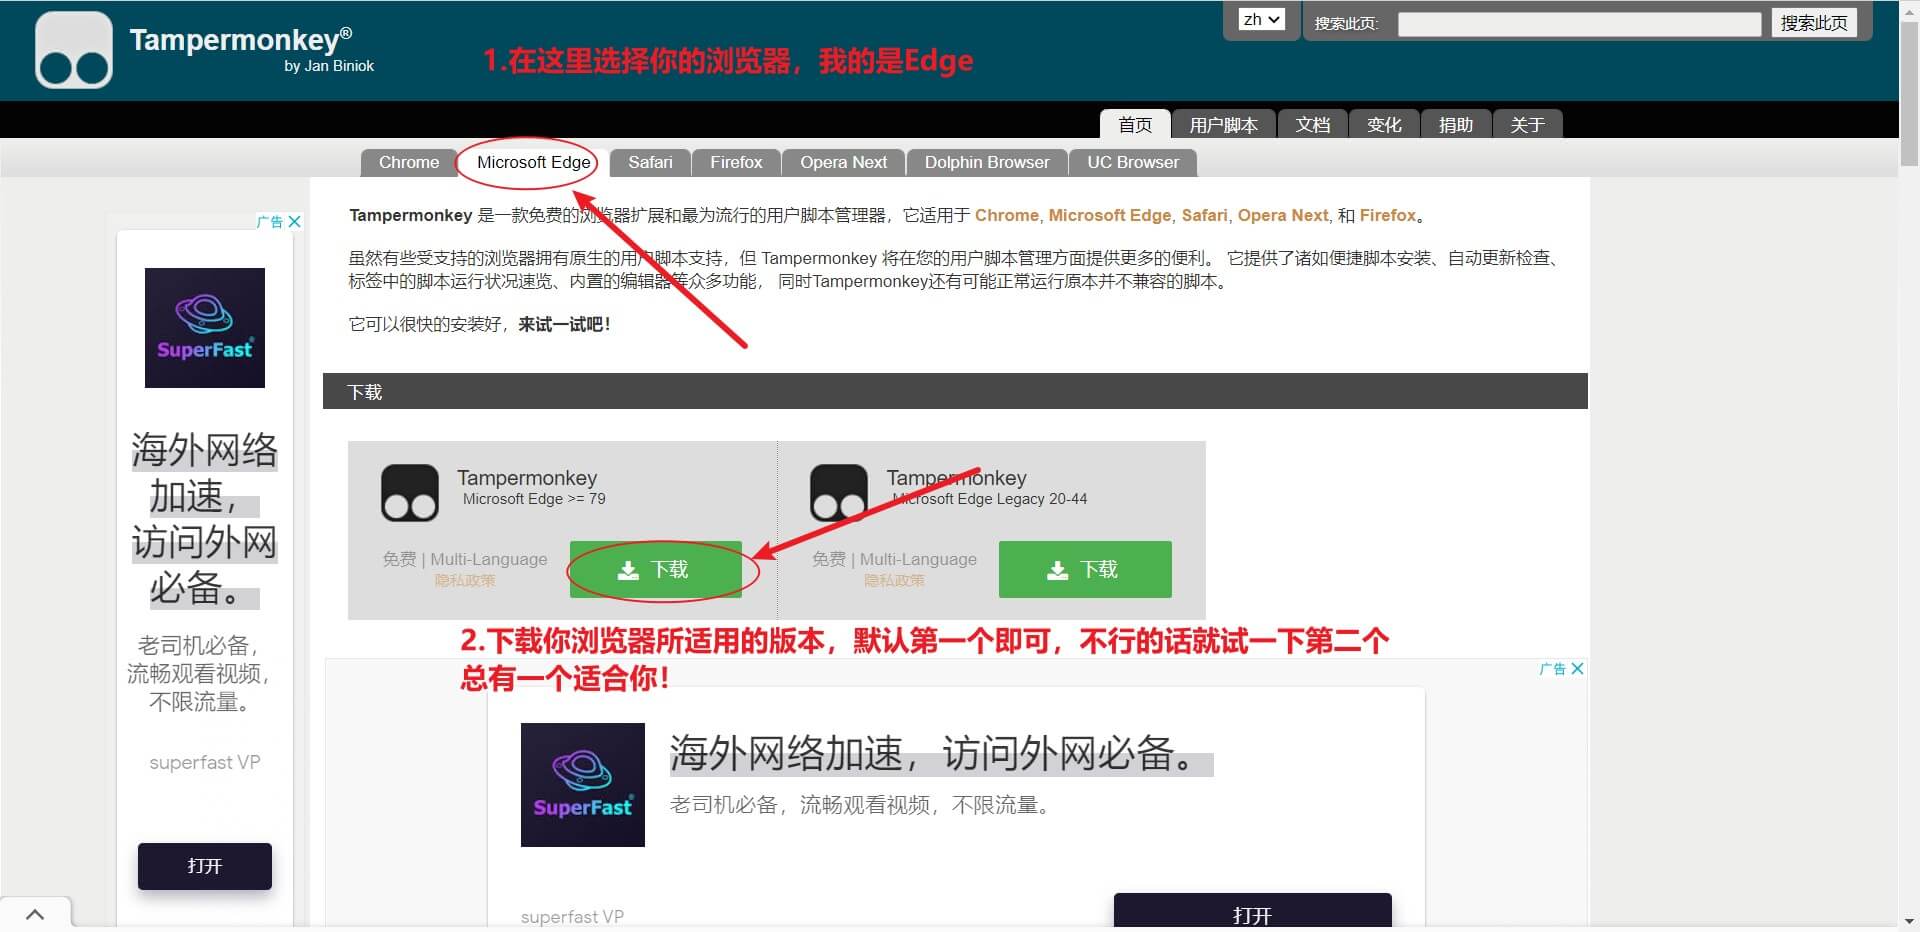The width and height of the screenshot is (1920, 932).
Task: Download Tampermonkey for Edge Legacy 20-44
Action: 1085,569
